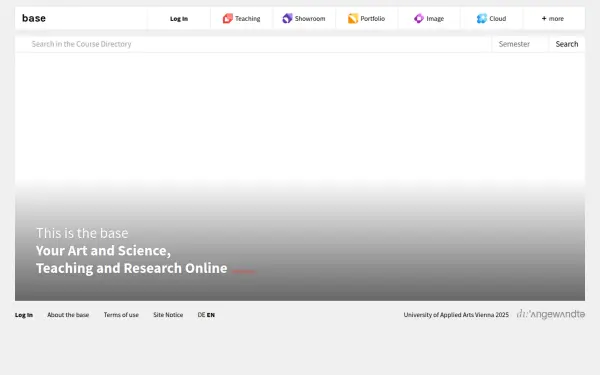Viewport: 600px width, 375px height.
Task: Click the violet Image icon
Action: click(419, 18)
